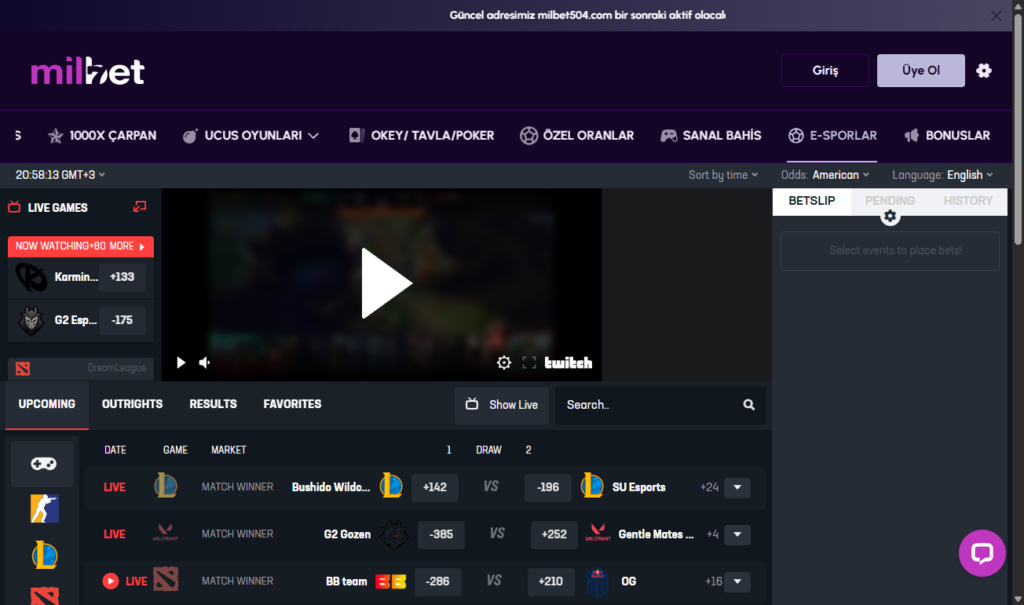
Task: Click the Live Games TV icon
Action: point(14,207)
